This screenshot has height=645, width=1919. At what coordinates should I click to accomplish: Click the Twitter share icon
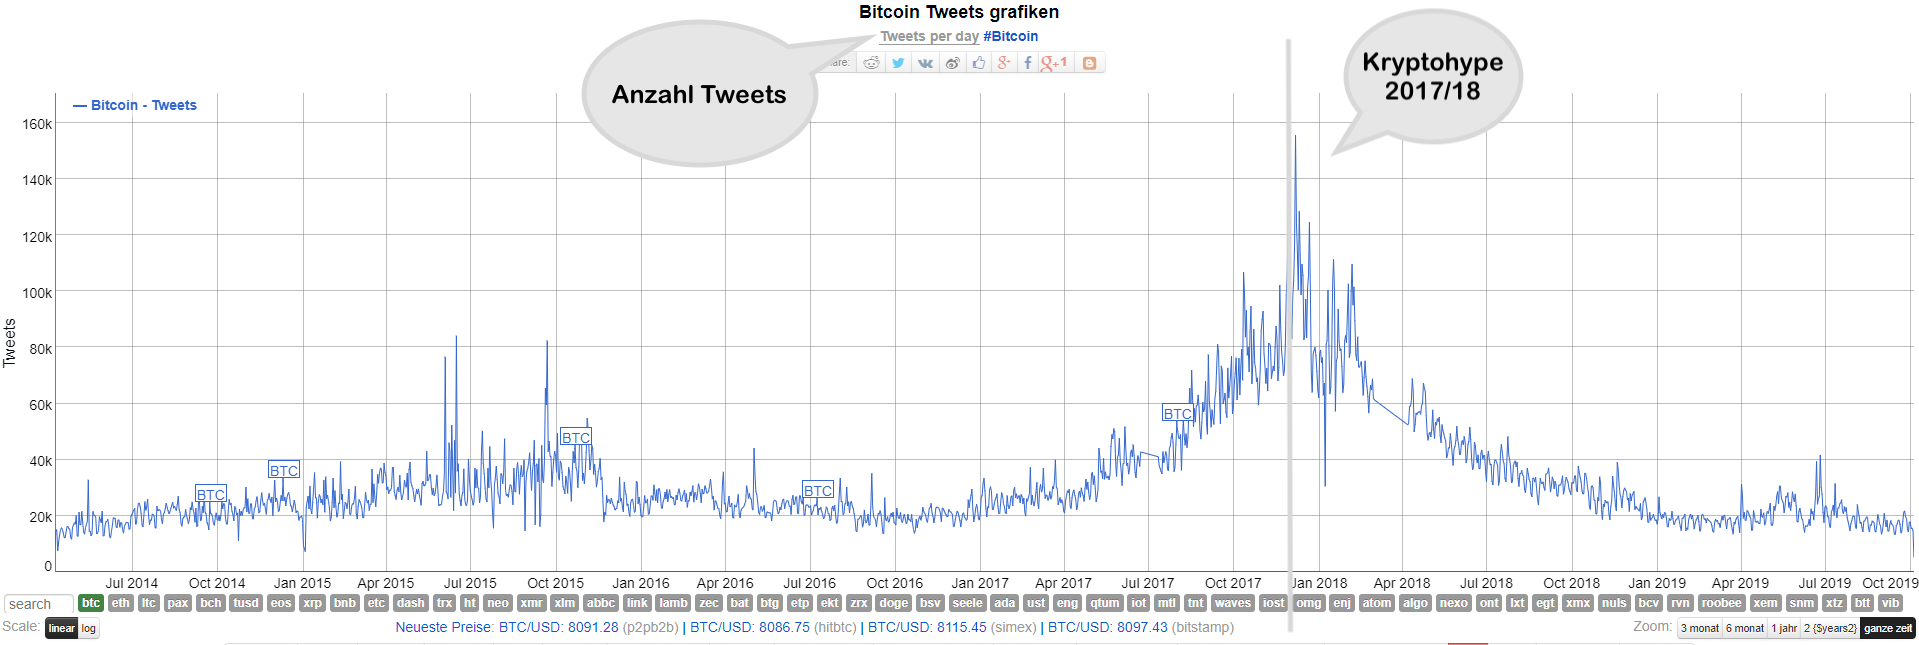898,63
